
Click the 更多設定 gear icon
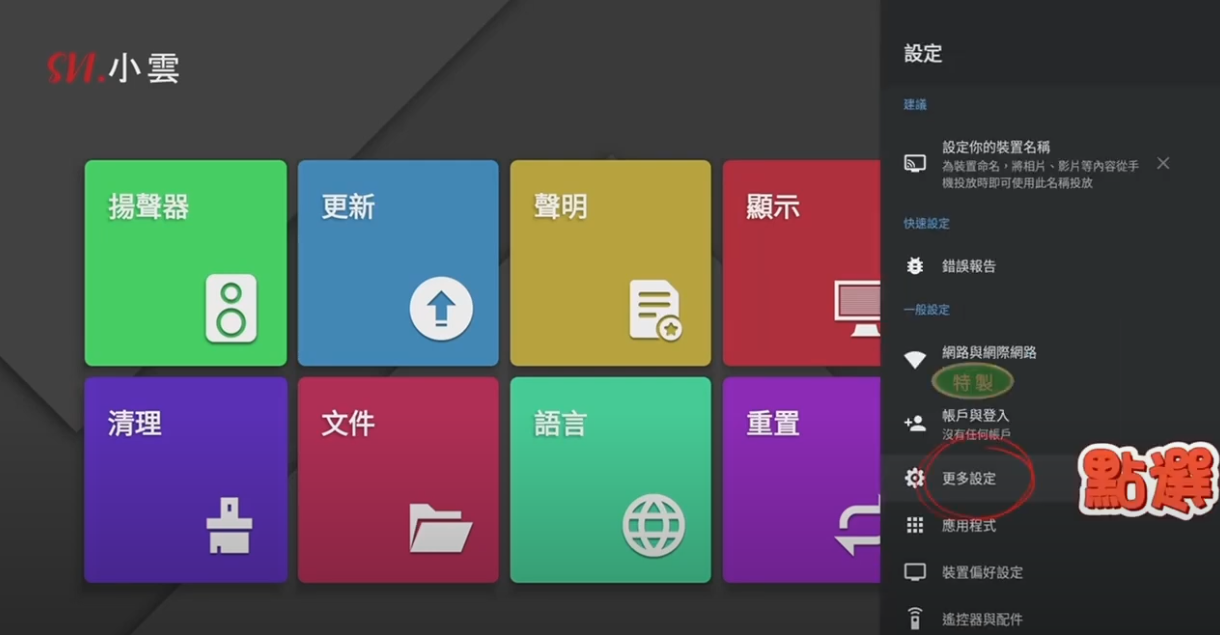[914, 479]
